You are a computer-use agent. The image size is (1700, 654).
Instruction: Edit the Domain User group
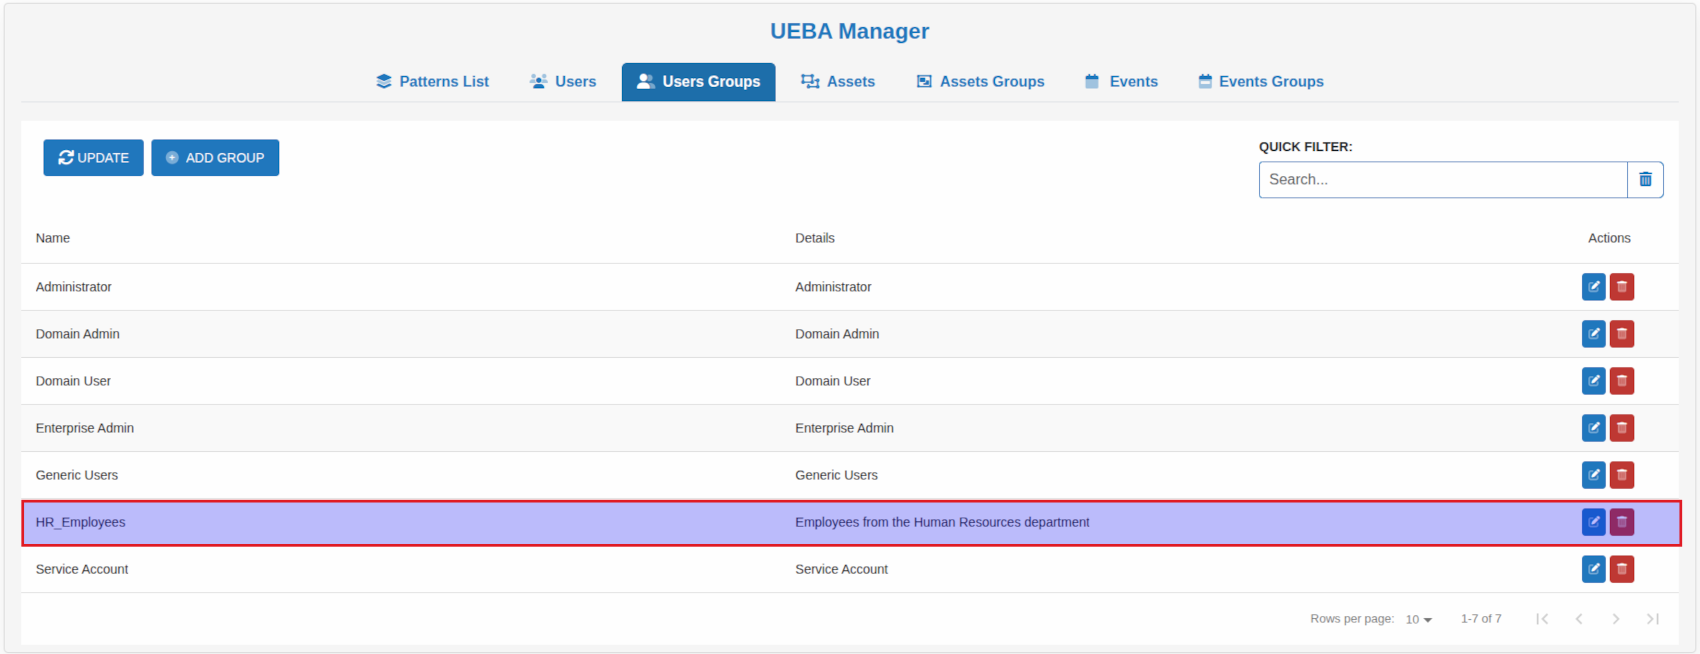(x=1593, y=381)
